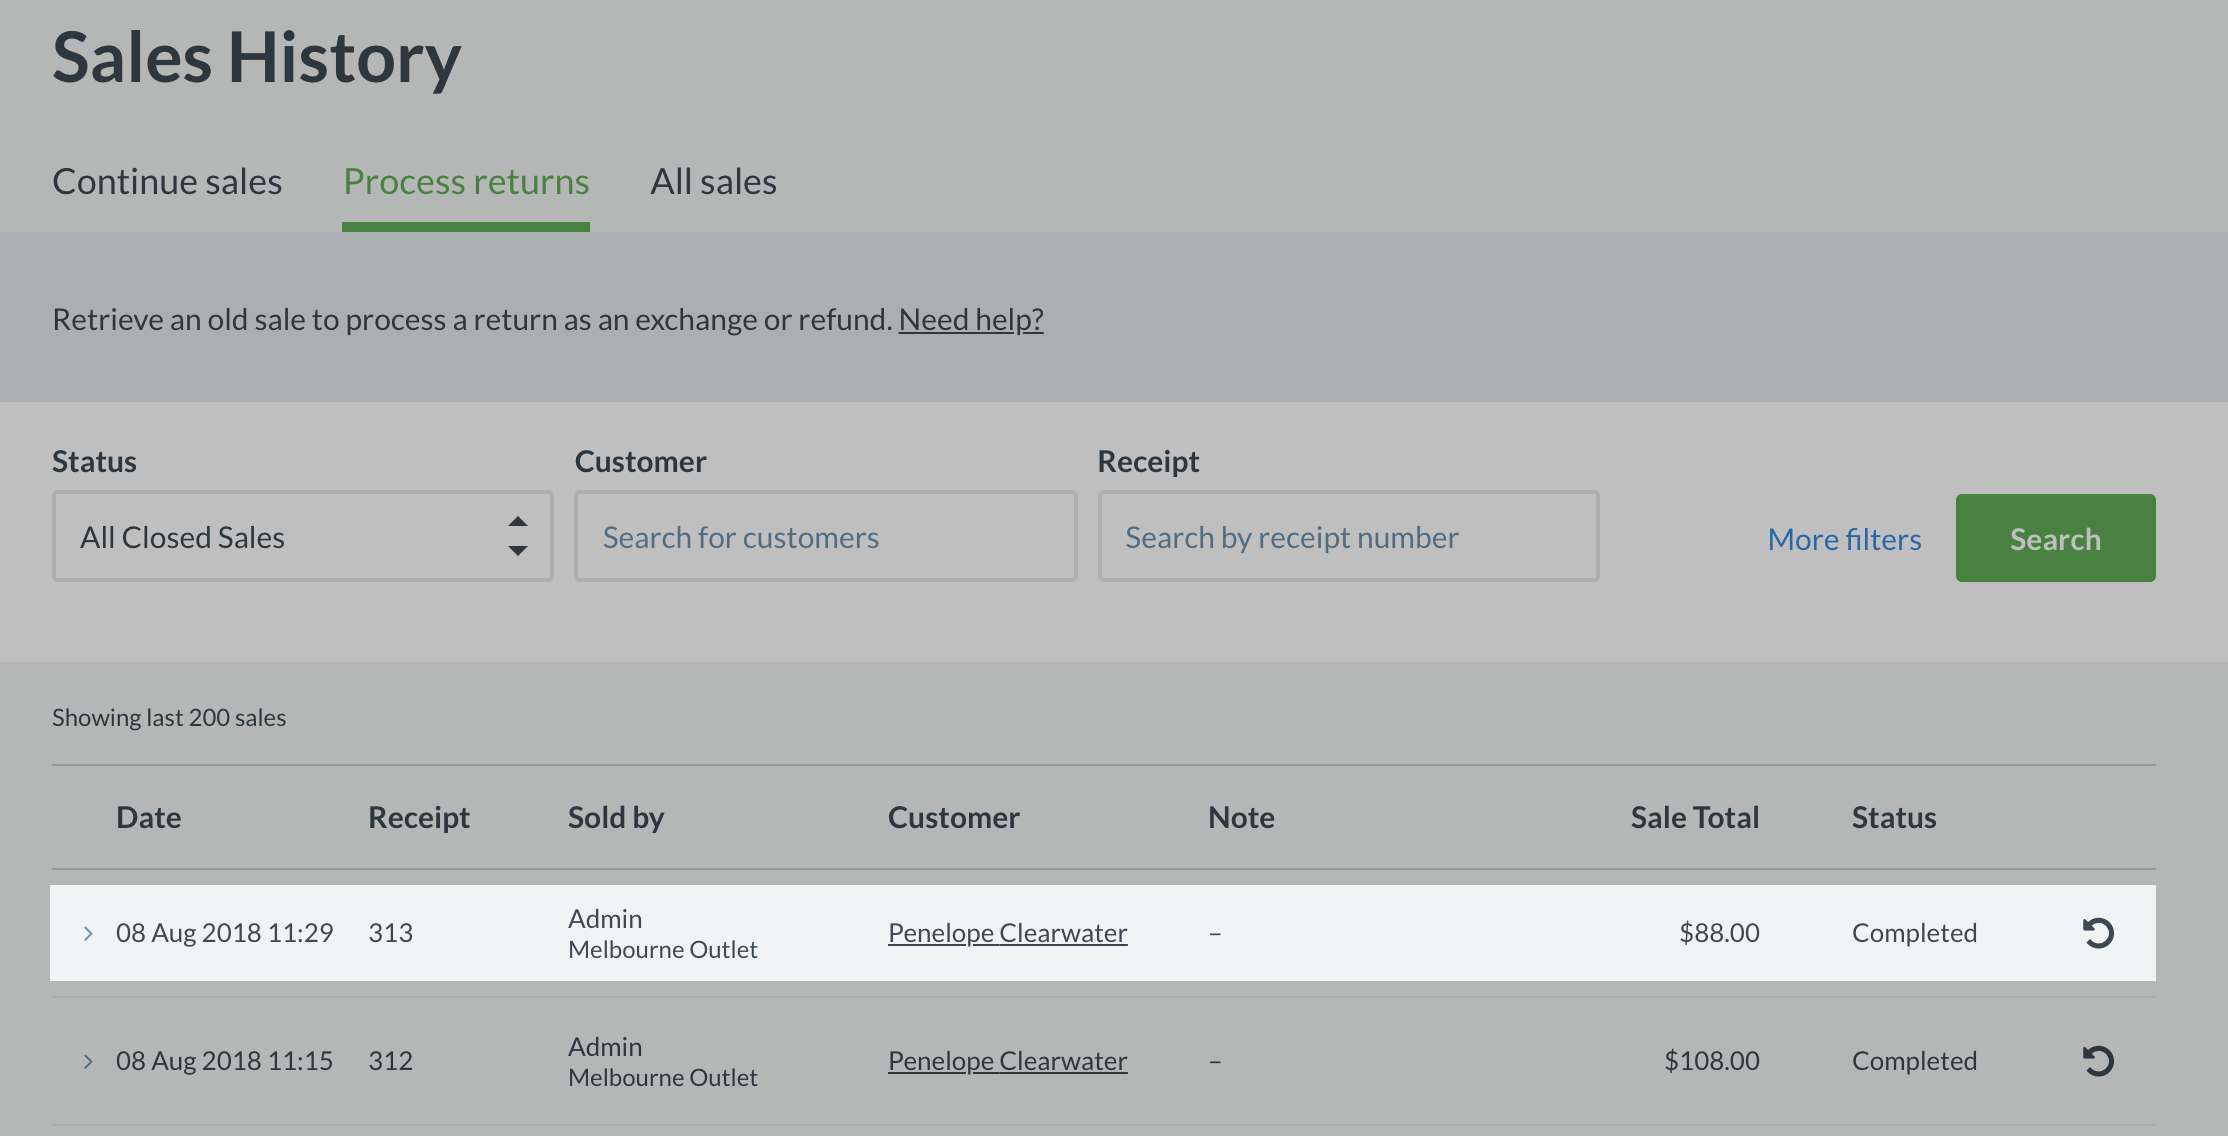
Task: Click the Sale Total column header
Action: tap(1694, 817)
